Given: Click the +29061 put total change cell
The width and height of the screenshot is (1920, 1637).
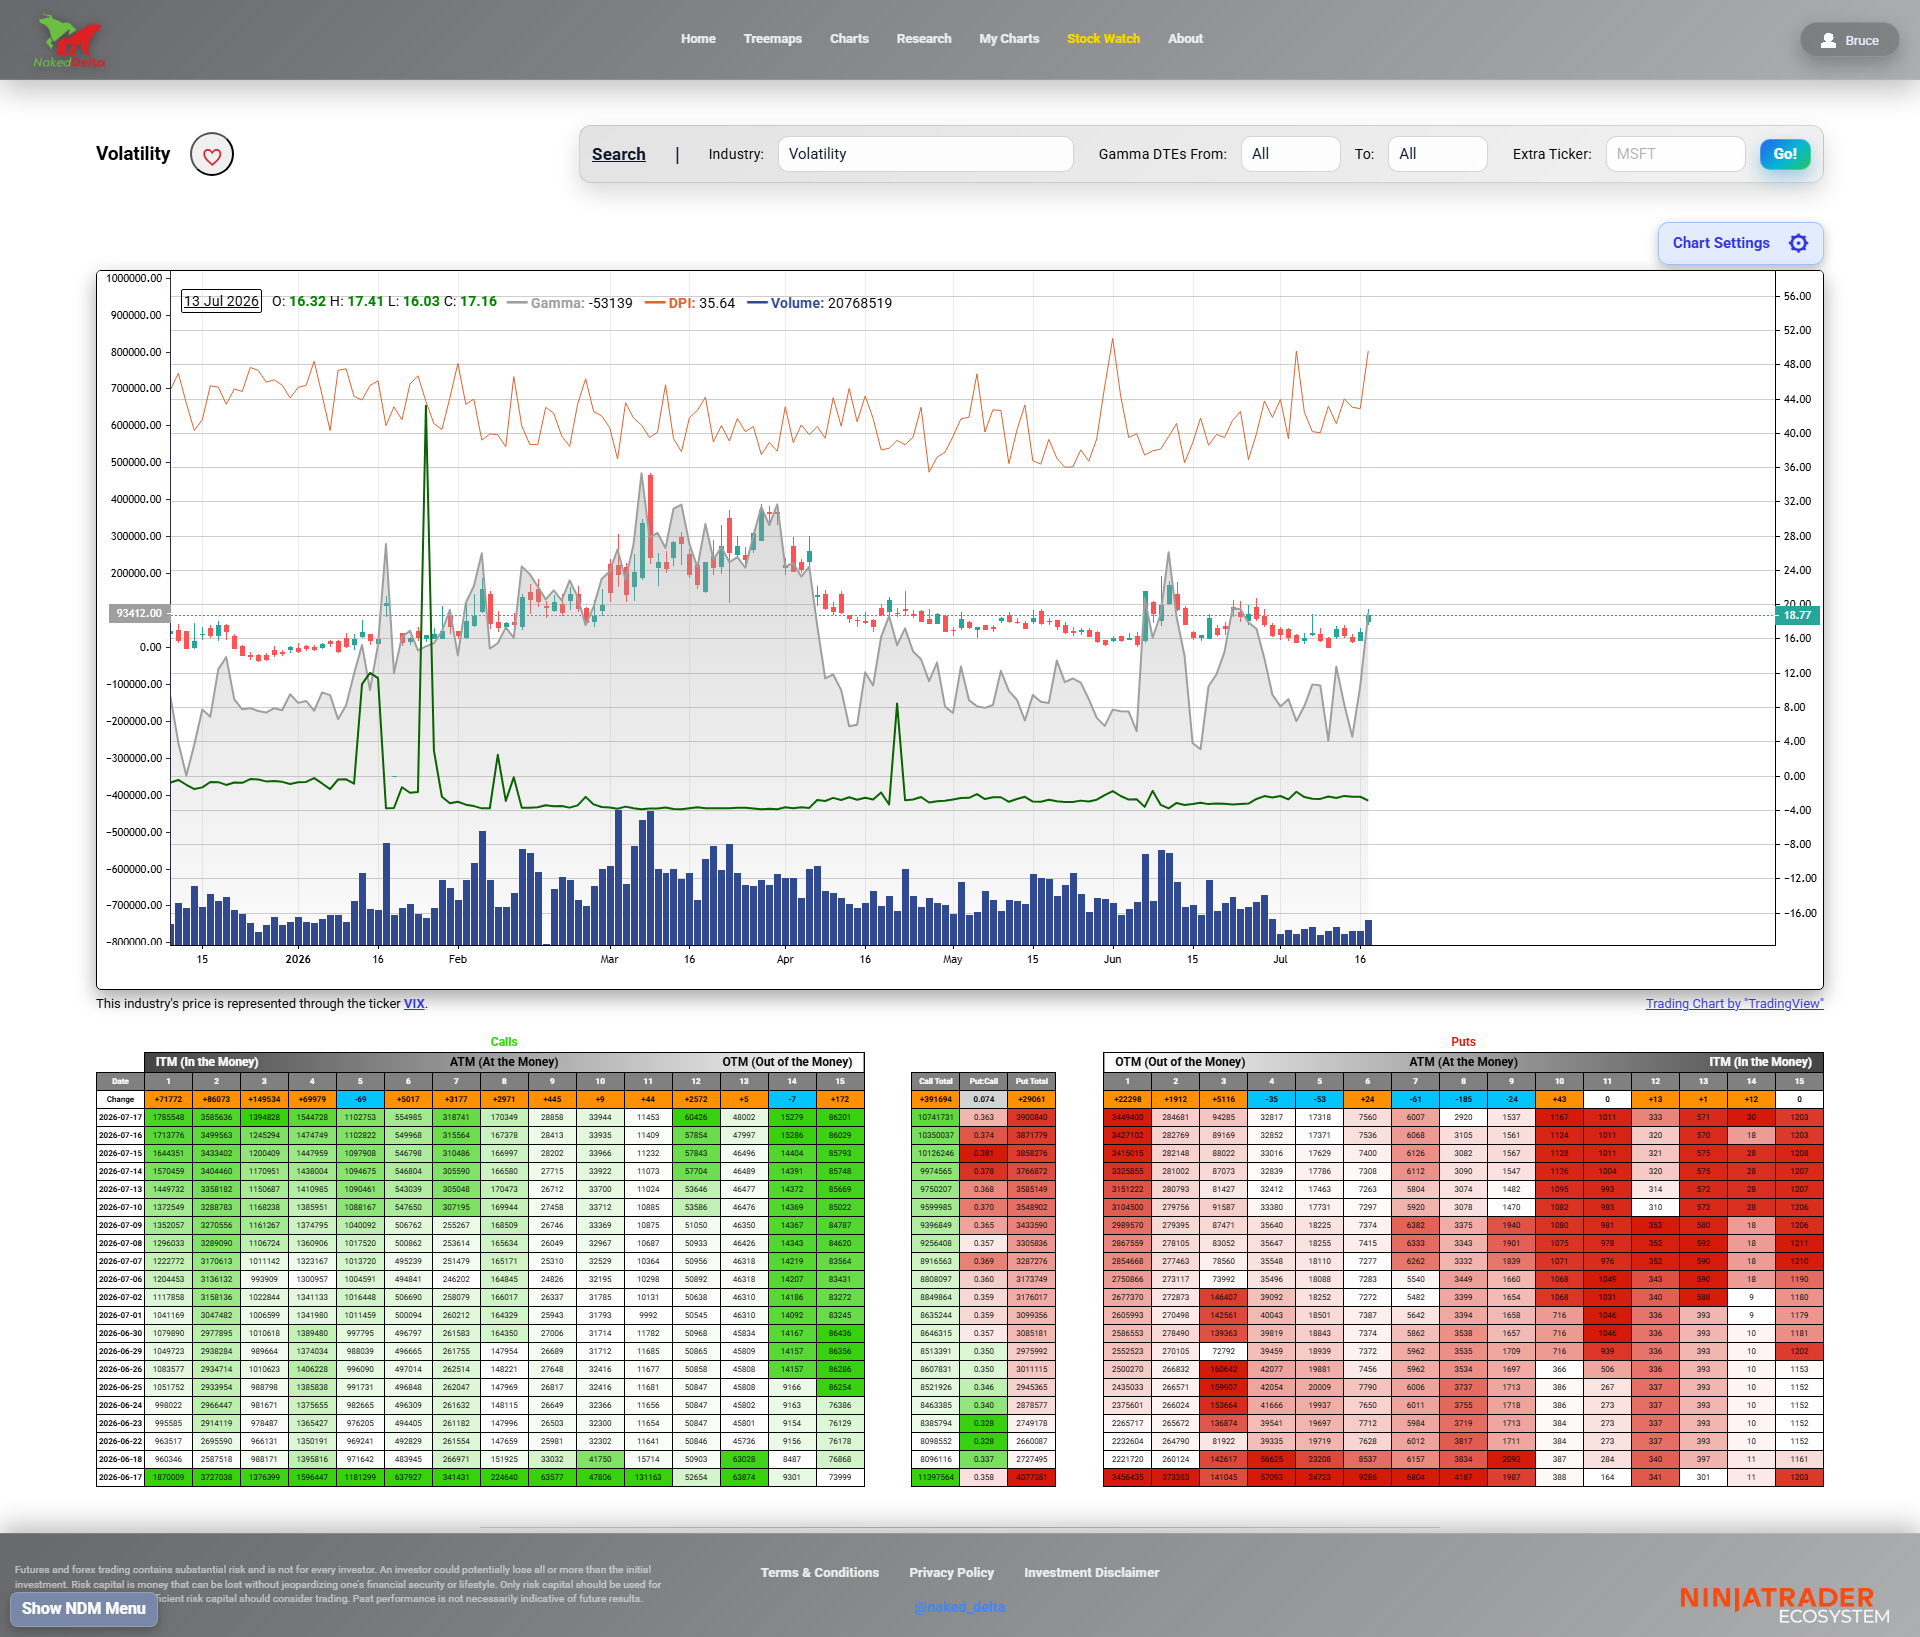Looking at the screenshot, I should [x=1032, y=1099].
